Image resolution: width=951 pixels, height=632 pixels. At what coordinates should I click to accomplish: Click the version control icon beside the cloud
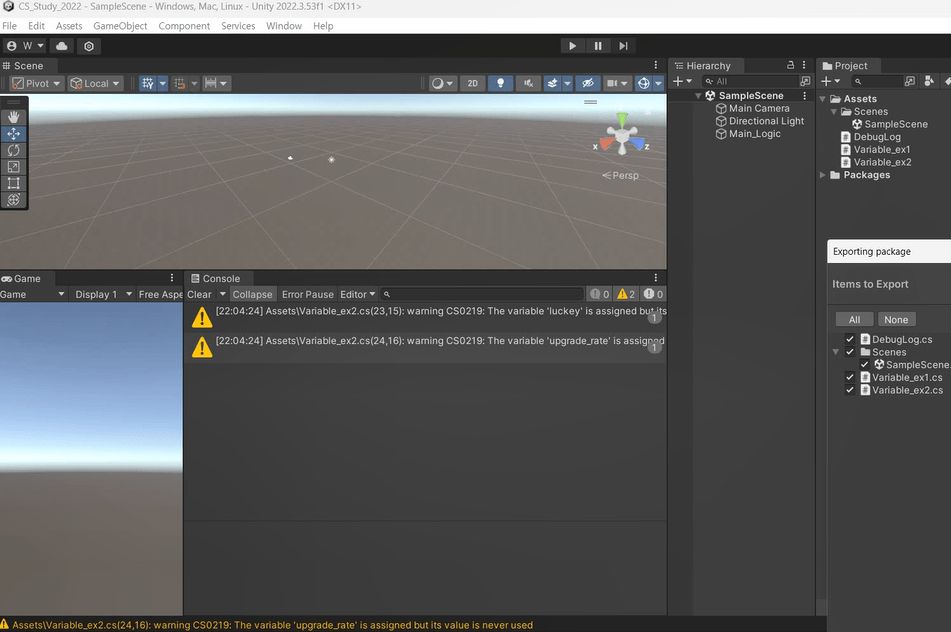(89, 46)
